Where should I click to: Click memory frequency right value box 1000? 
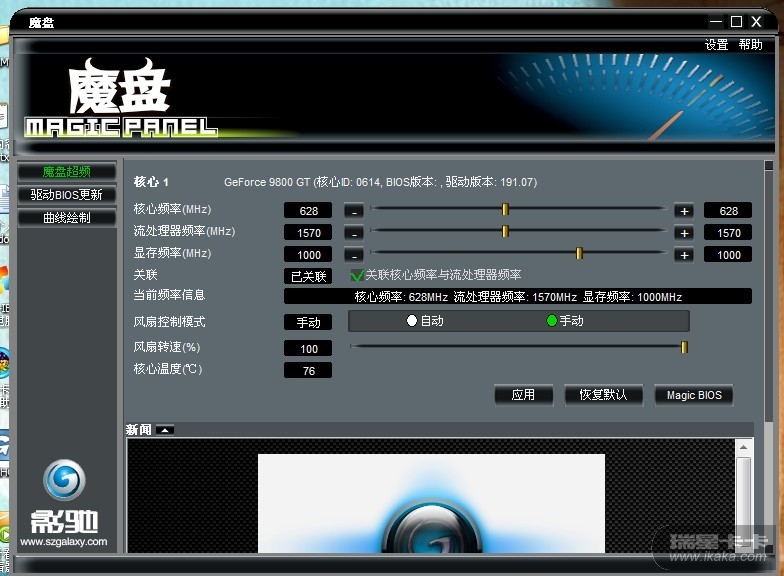728,255
